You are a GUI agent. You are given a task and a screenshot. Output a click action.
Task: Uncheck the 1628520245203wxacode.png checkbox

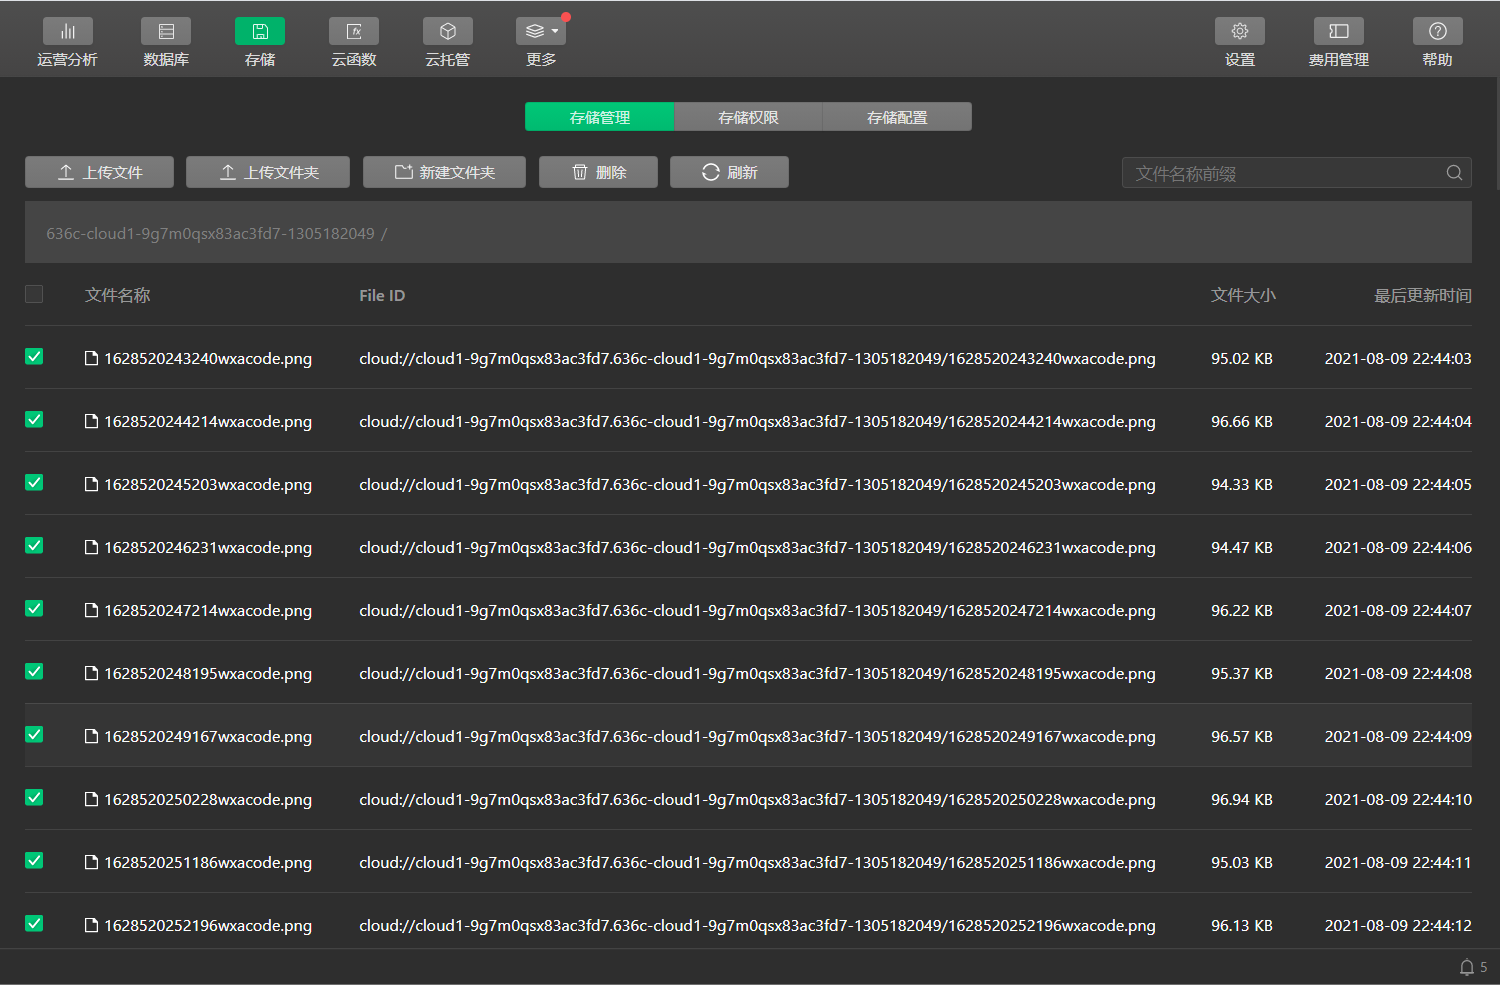[34, 483]
